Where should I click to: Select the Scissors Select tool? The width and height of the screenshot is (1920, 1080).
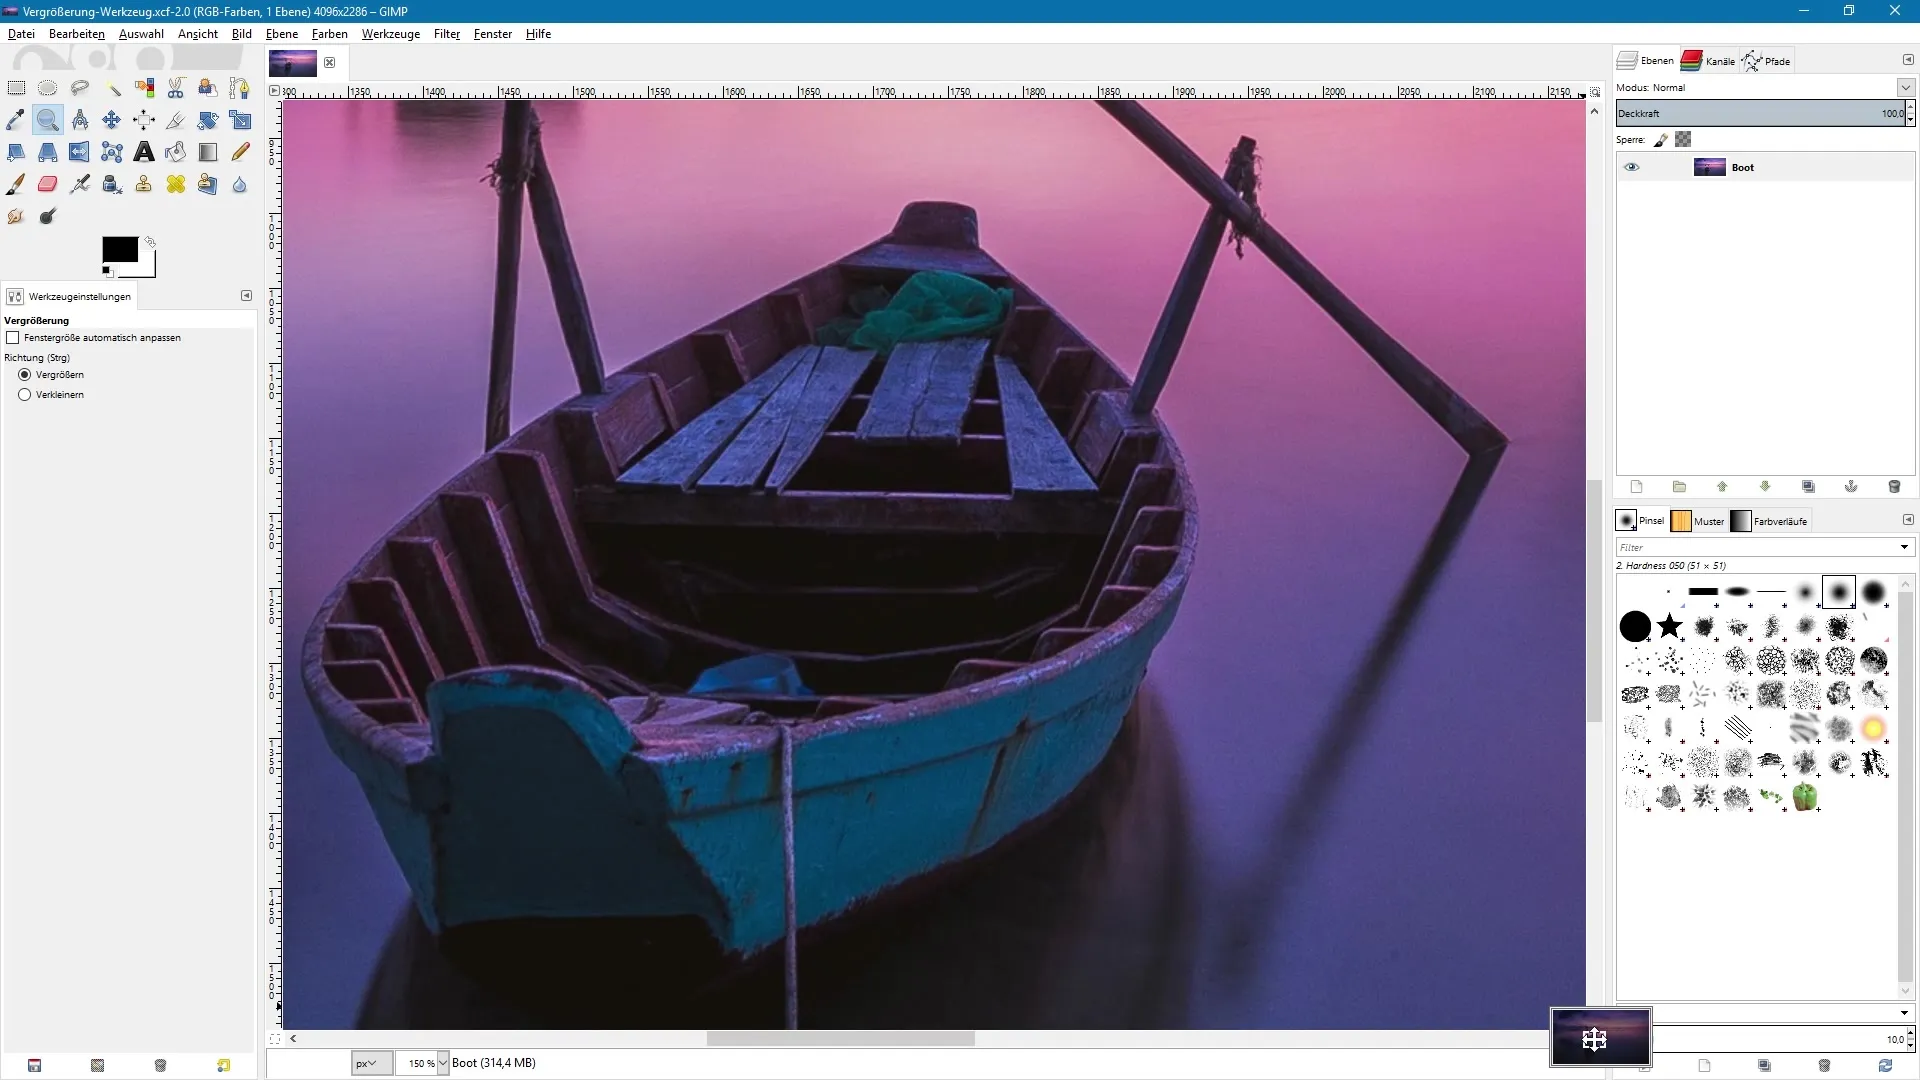[x=176, y=88]
